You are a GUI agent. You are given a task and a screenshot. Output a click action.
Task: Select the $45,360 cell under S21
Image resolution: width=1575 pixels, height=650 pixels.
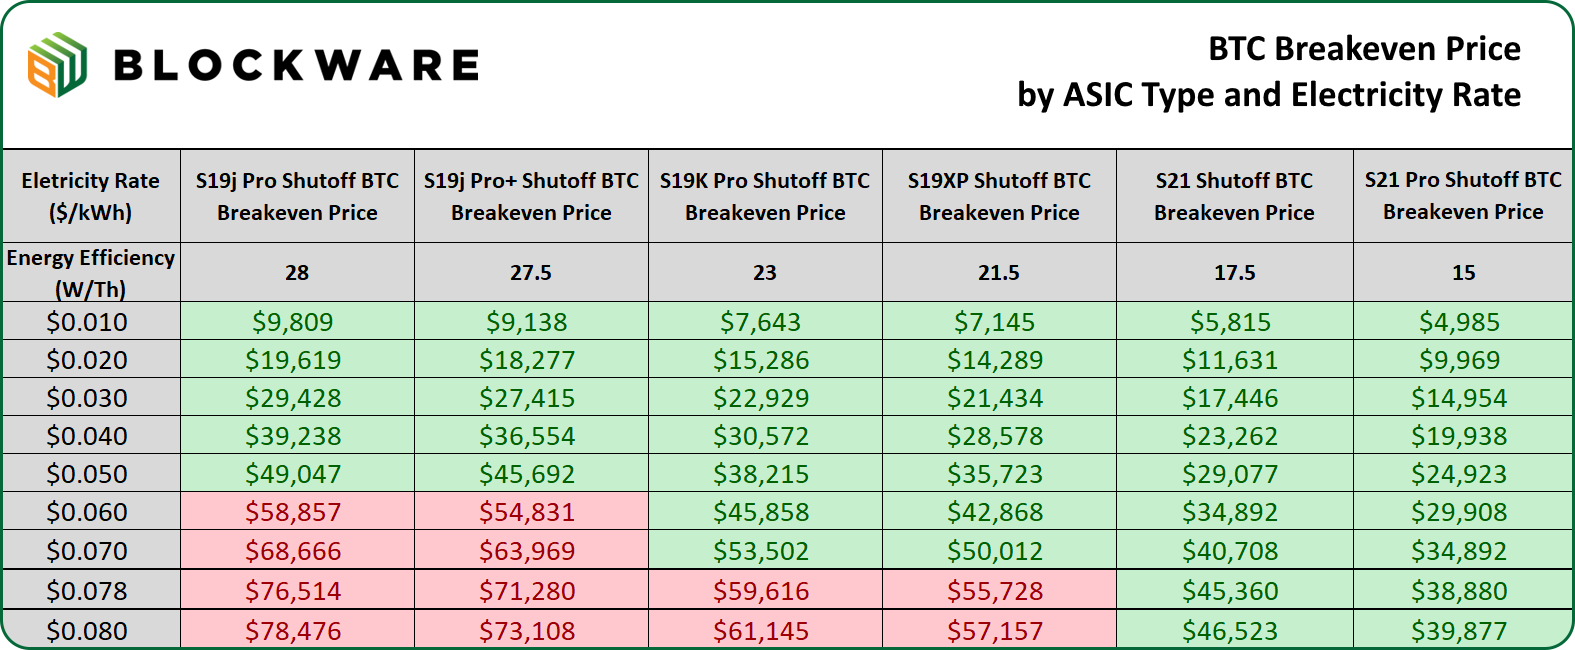click(x=1230, y=591)
